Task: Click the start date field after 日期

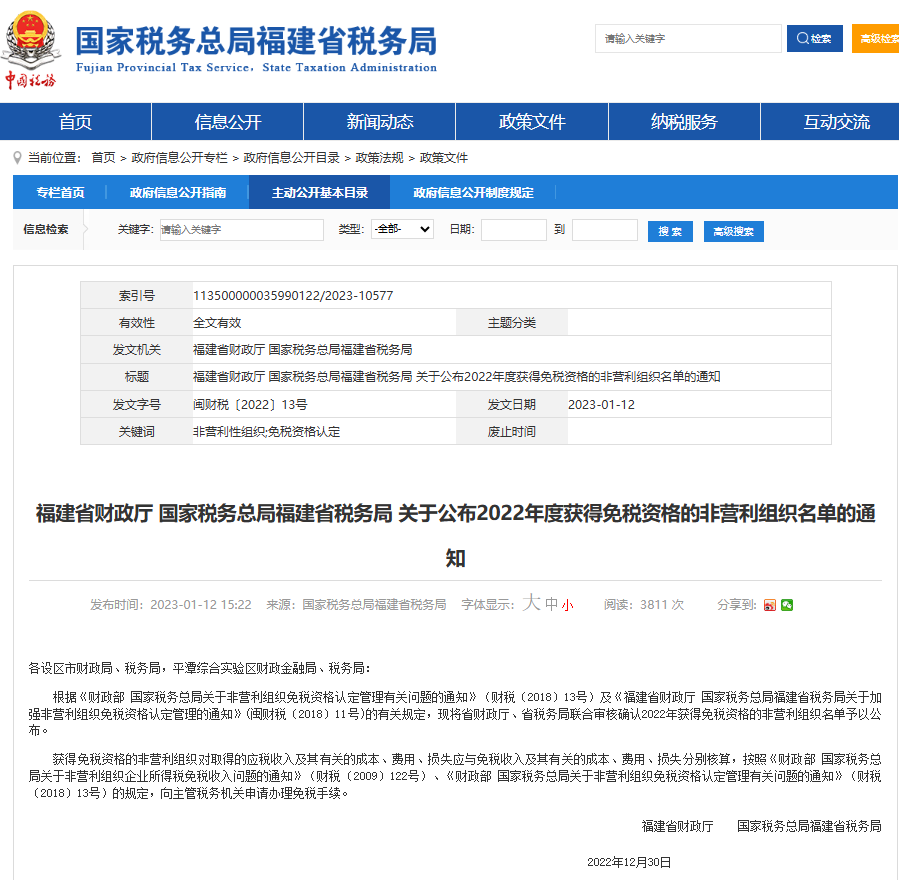Action: pyautogui.click(x=513, y=230)
